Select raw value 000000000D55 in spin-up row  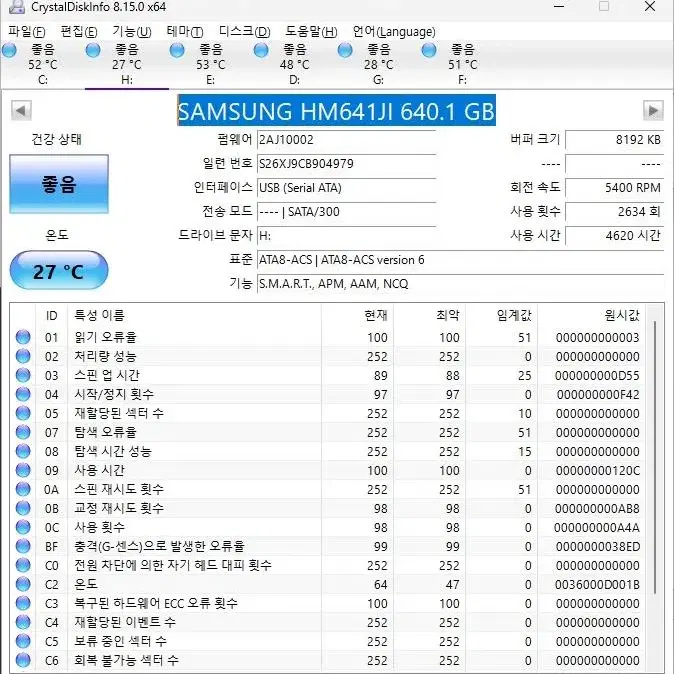click(597, 376)
